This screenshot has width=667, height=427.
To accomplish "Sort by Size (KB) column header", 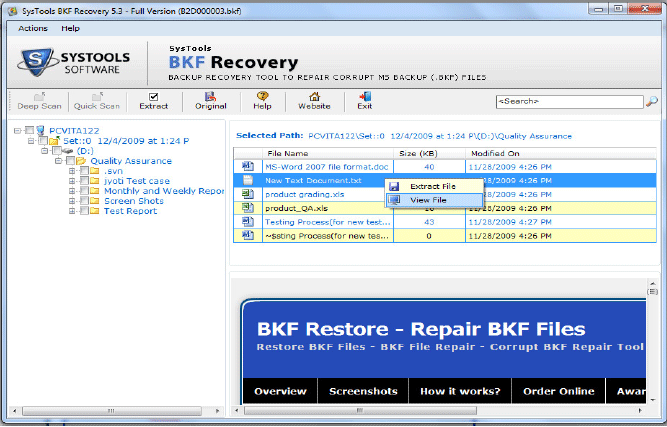I will coord(429,153).
